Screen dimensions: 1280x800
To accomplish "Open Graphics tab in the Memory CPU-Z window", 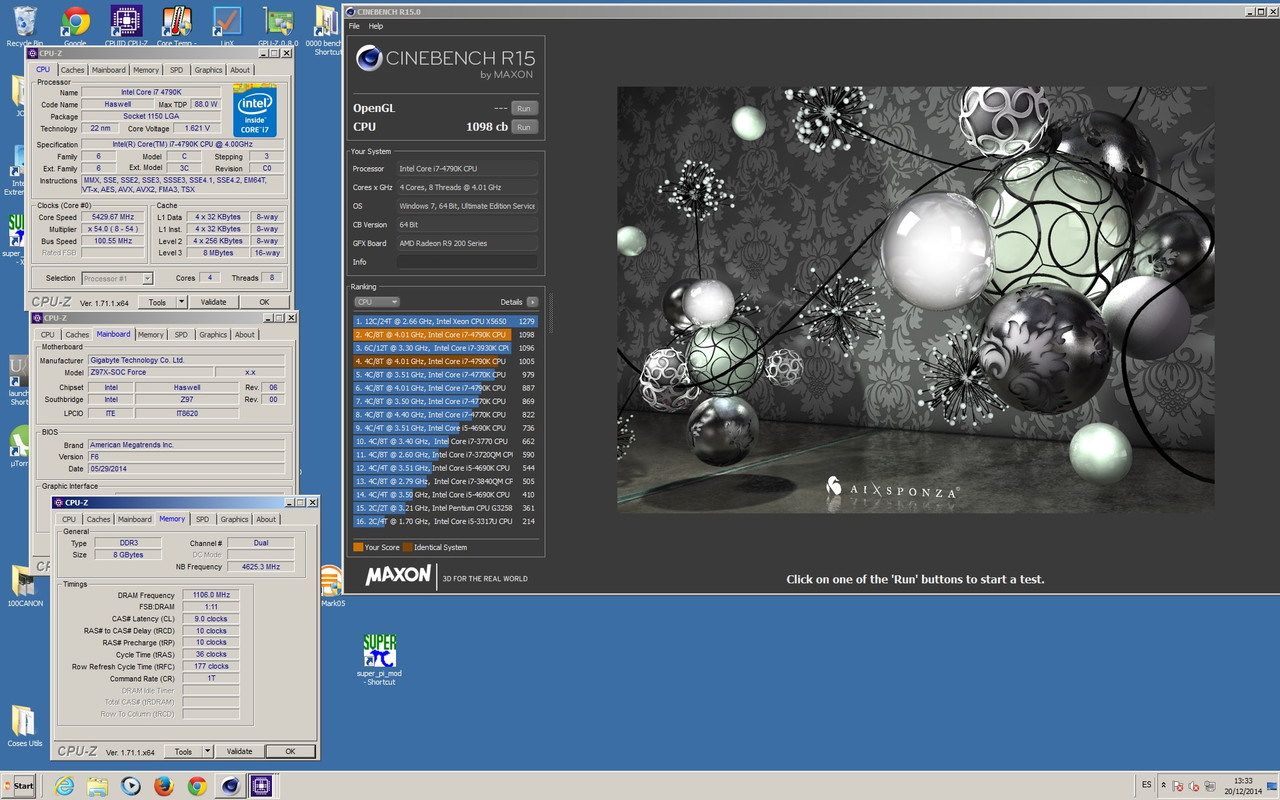I will [234, 519].
